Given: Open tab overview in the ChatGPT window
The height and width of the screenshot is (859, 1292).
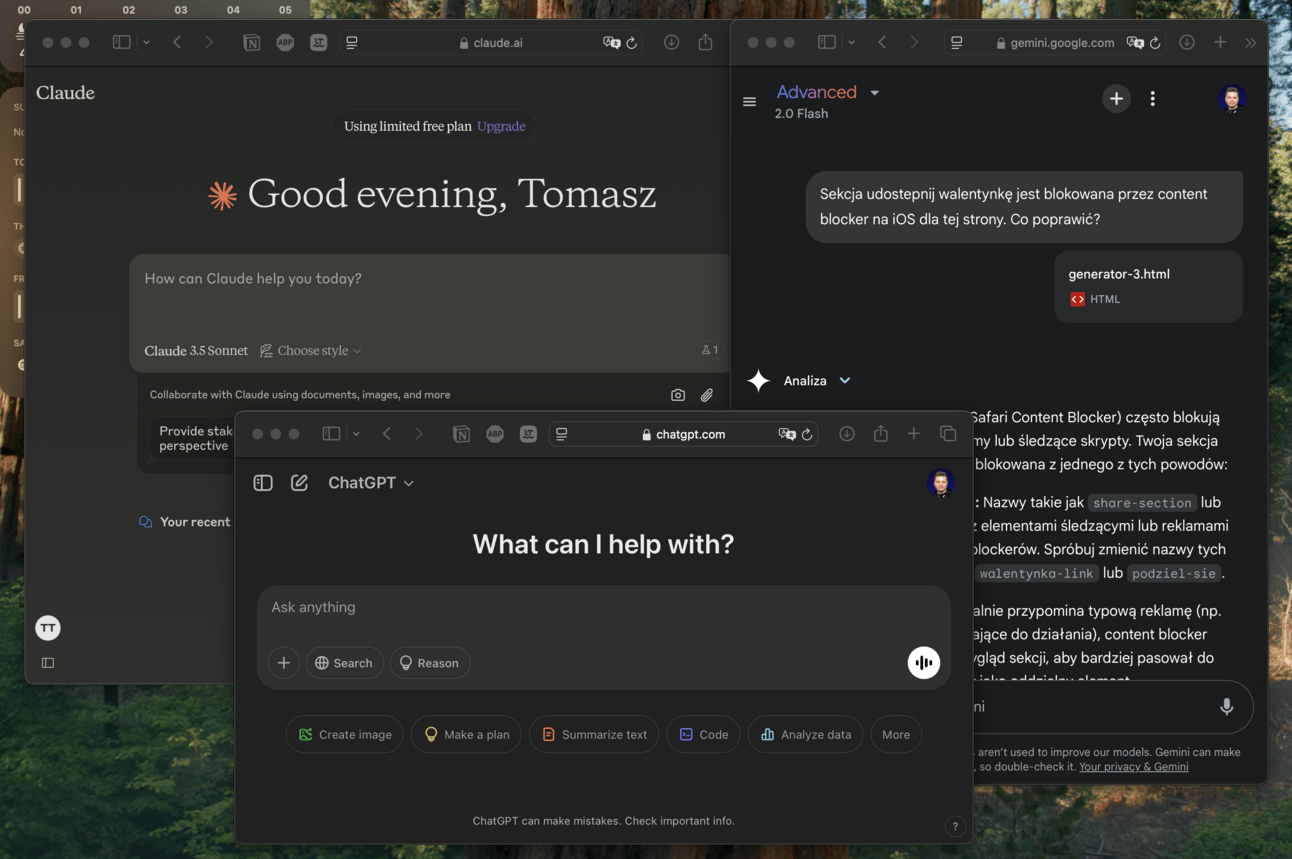Looking at the screenshot, I should [948, 433].
